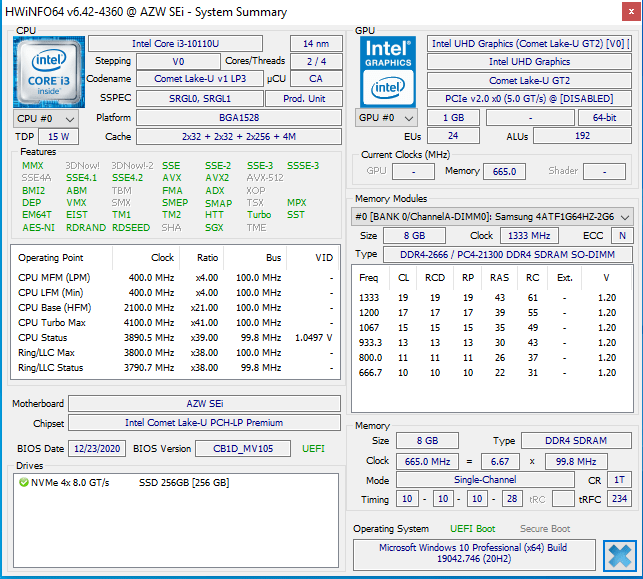
Task: Click the GPU 64-bit bus width field
Action: 605,118
